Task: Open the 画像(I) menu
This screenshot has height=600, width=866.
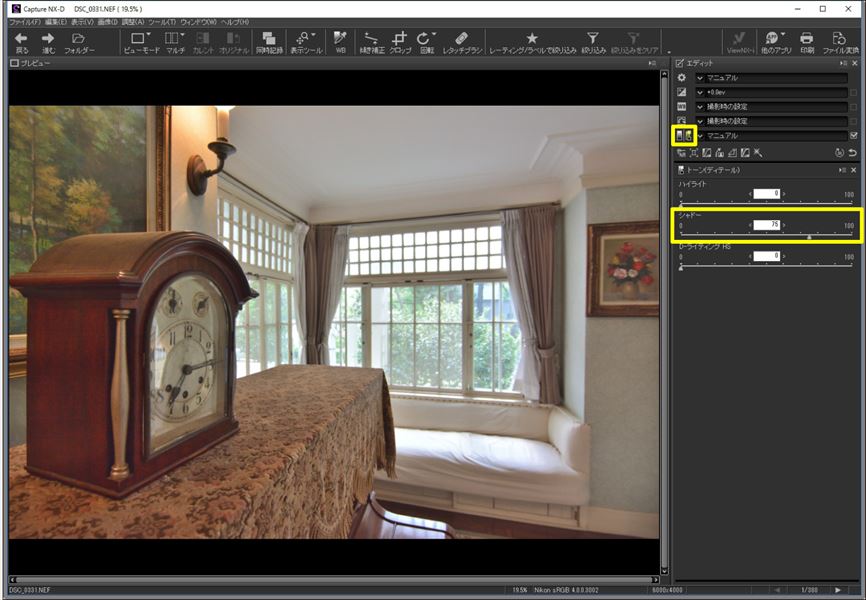Action: point(107,22)
